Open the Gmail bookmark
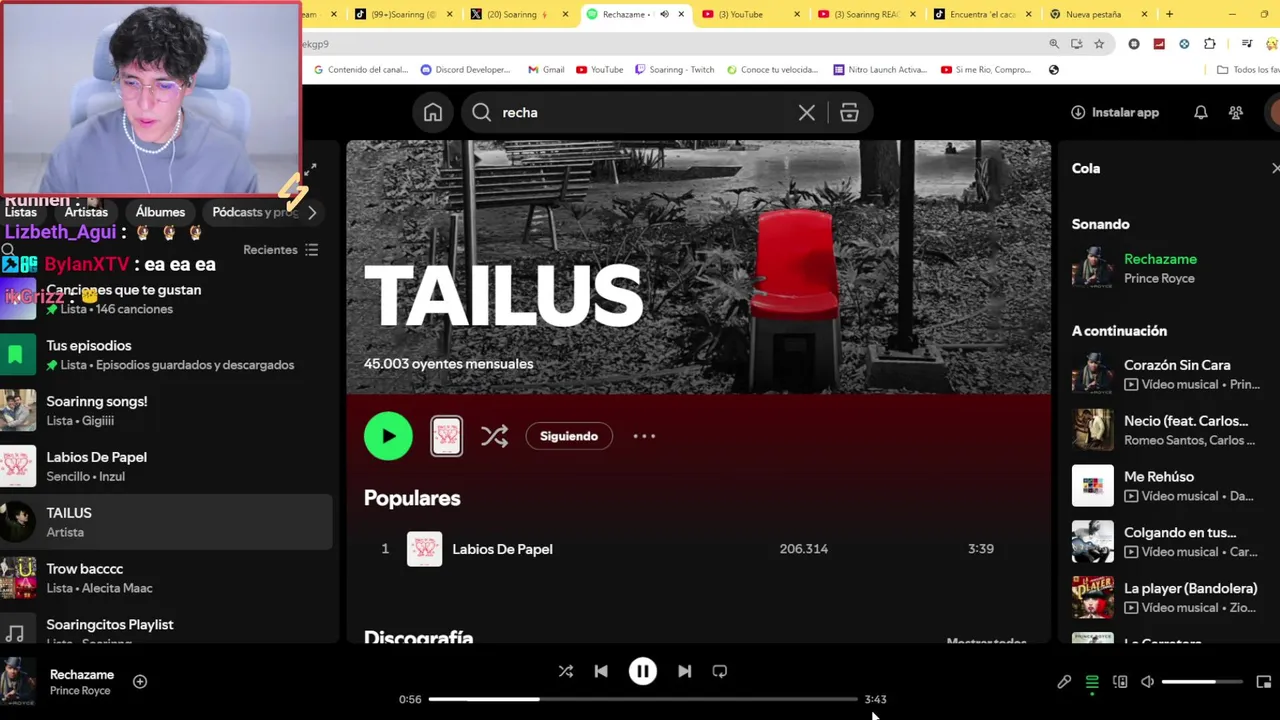This screenshot has width=1280, height=720. coord(546,70)
